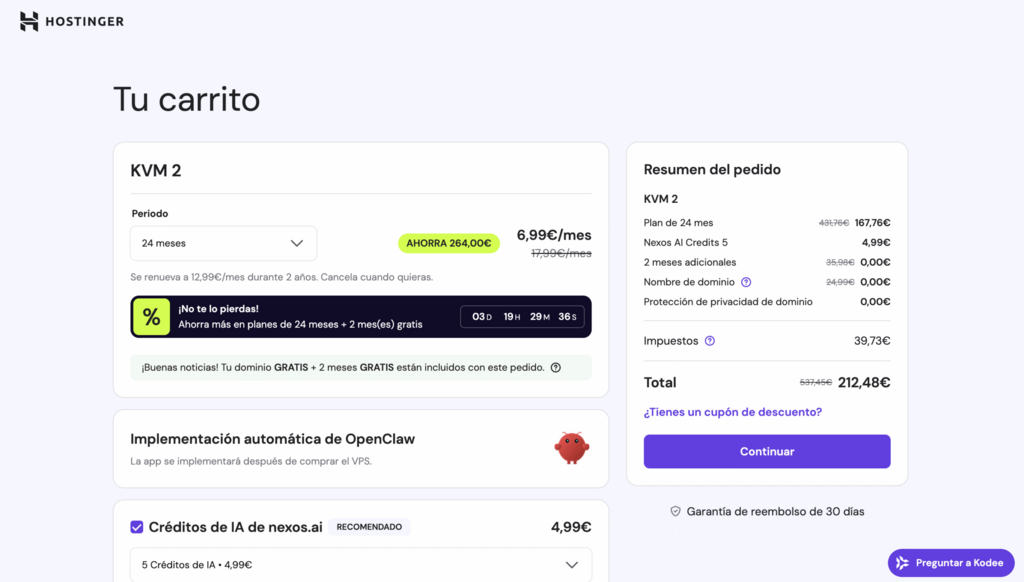Click the Preguntar a Kodee button
The width and height of the screenshot is (1024, 582).
(x=950, y=562)
